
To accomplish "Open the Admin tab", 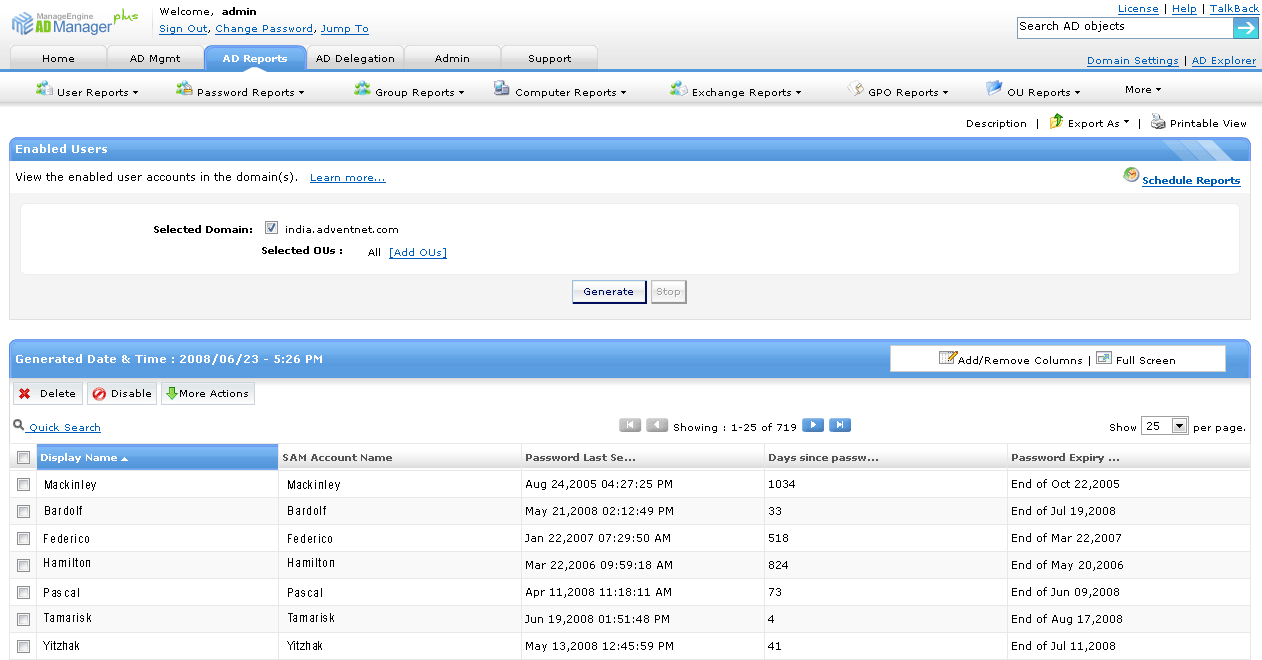I will click(452, 58).
